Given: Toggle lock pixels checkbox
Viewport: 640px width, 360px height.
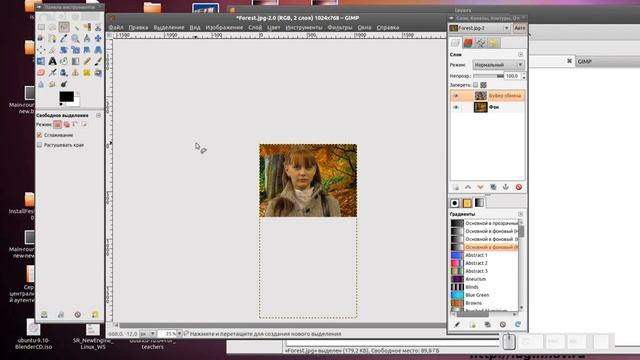Looking at the screenshot, I should pyautogui.click(x=476, y=85).
